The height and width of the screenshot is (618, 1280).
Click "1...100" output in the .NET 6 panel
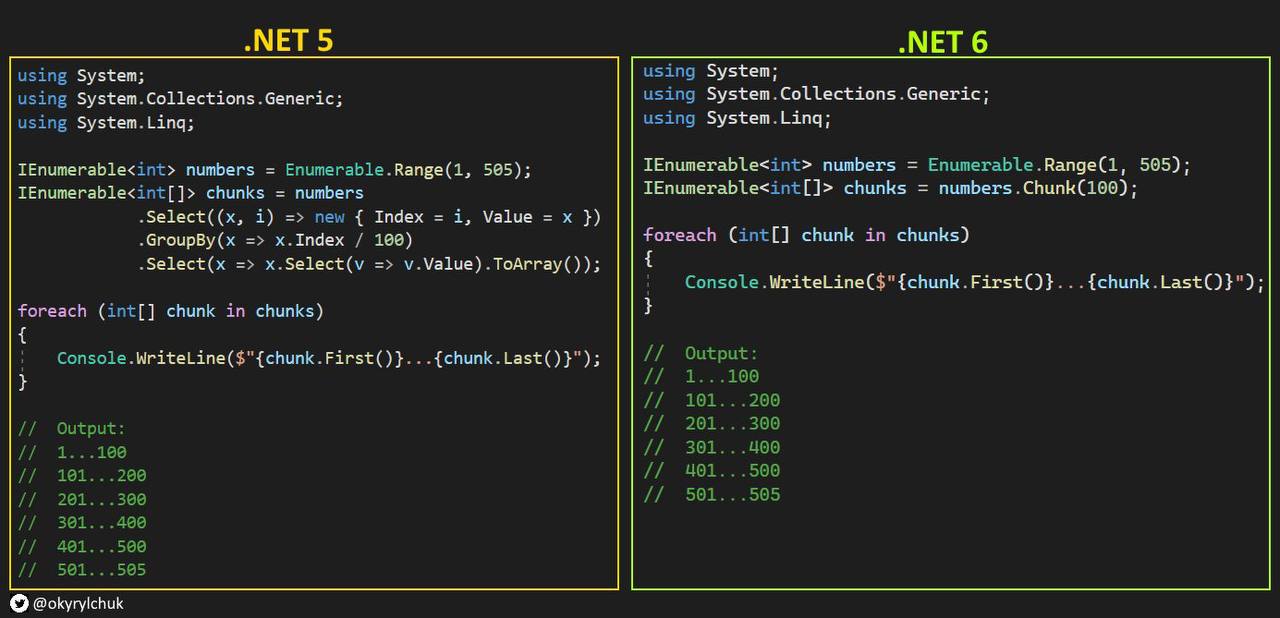pyautogui.click(x=722, y=377)
